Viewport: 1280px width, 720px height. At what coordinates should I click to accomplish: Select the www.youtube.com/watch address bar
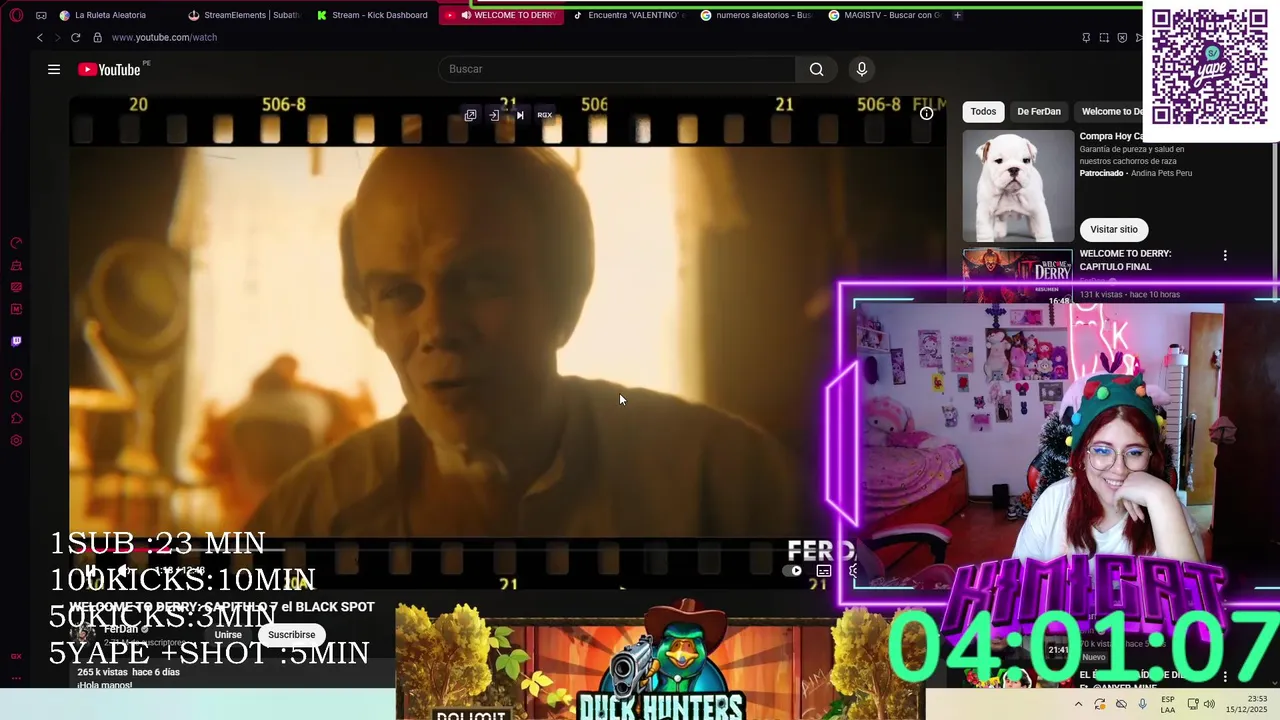[x=164, y=37]
